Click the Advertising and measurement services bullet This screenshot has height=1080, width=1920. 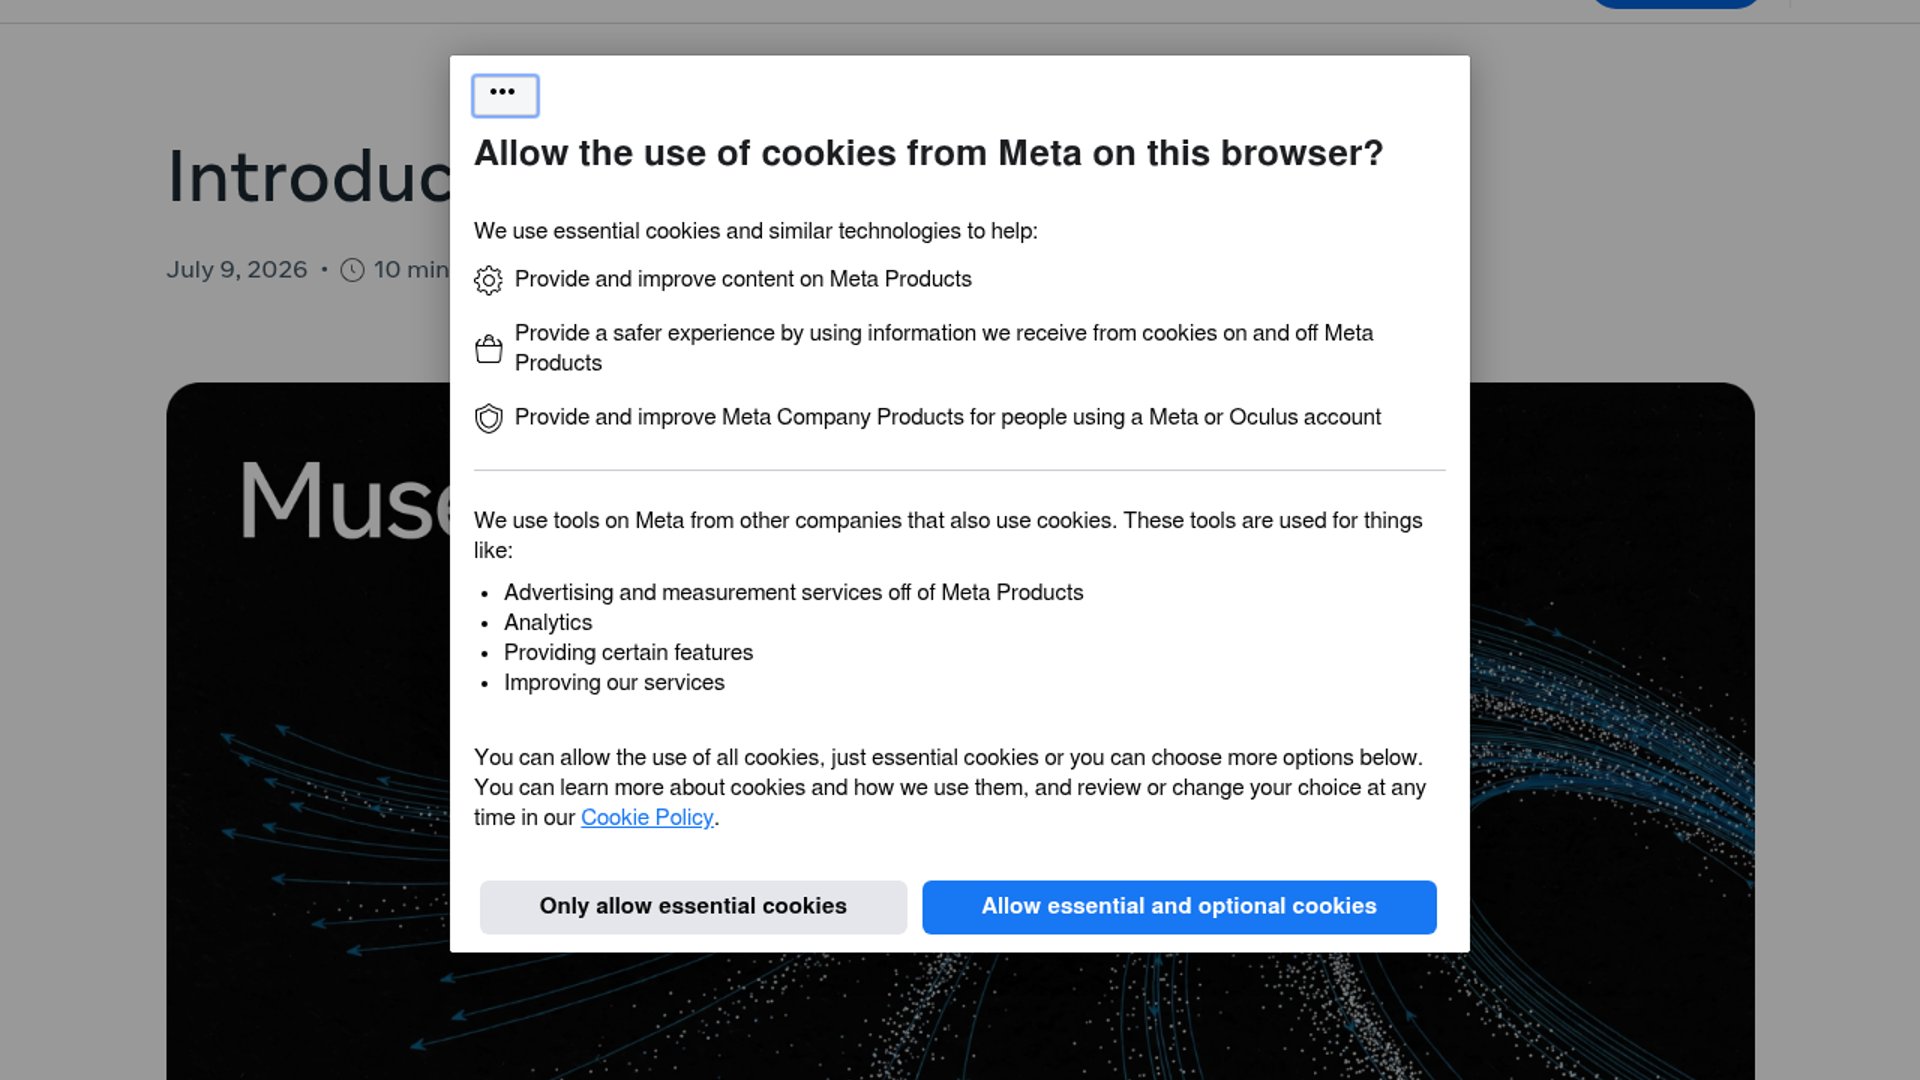(x=793, y=593)
